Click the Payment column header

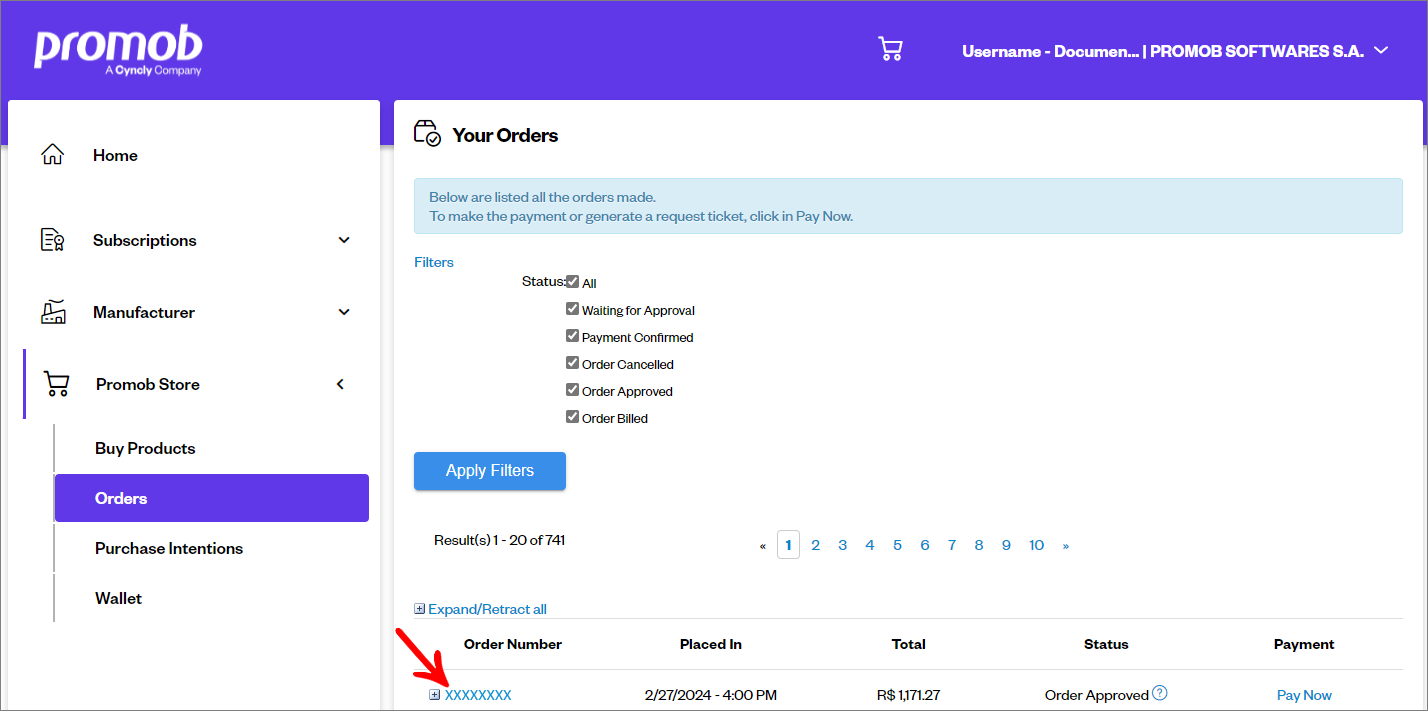click(1304, 644)
